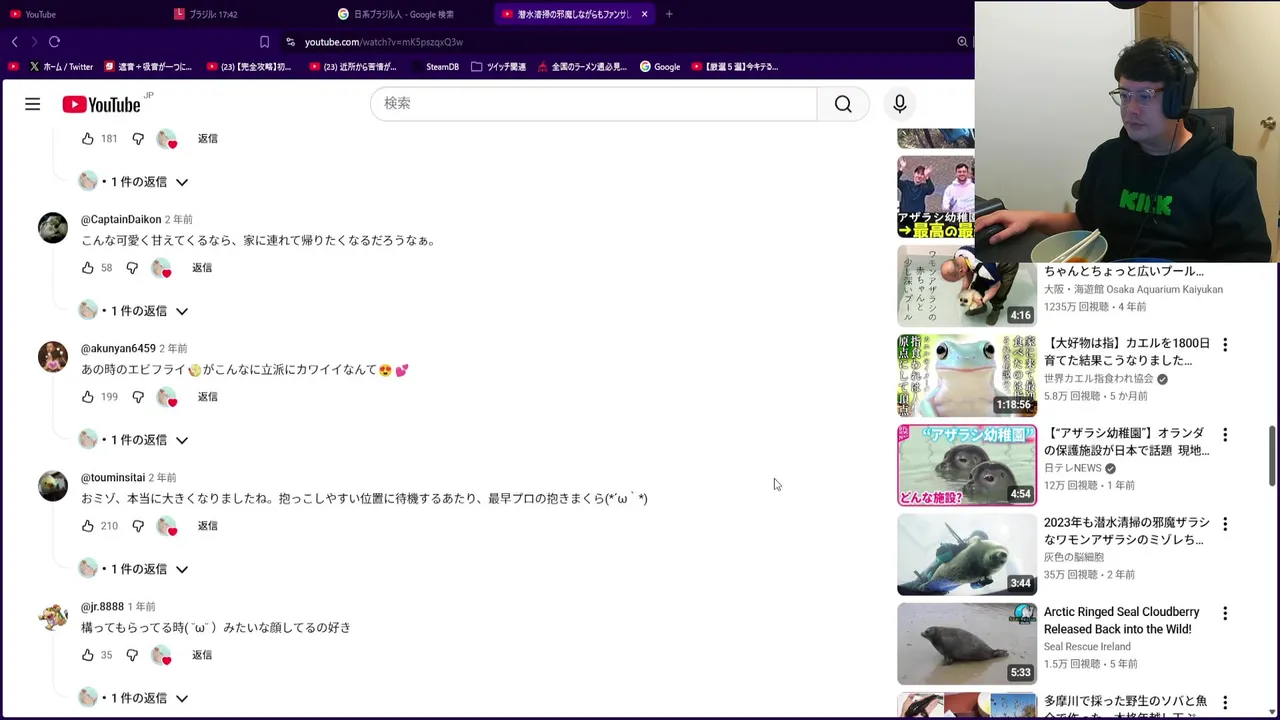The width and height of the screenshot is (1280, 720).
Task: Open video title 2023年も潜水清掃の邪魔ザラシ
Action: 1126,531
